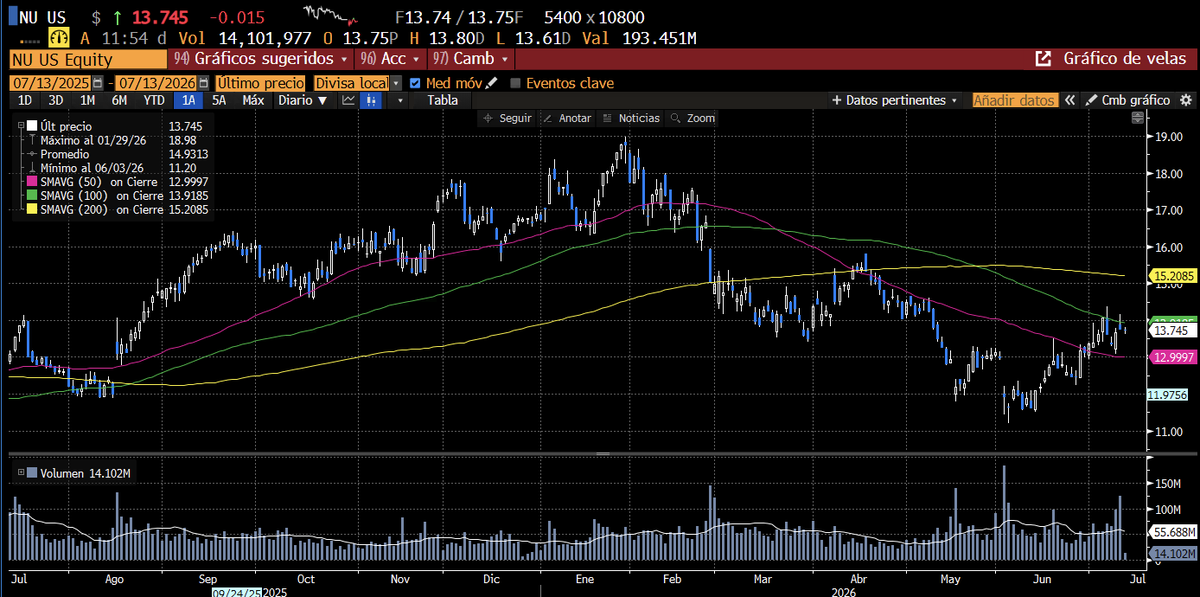The image size is (1200, 597).
Task: Click the yellow SMAVG (200) legend swatch
Action: 33,210
